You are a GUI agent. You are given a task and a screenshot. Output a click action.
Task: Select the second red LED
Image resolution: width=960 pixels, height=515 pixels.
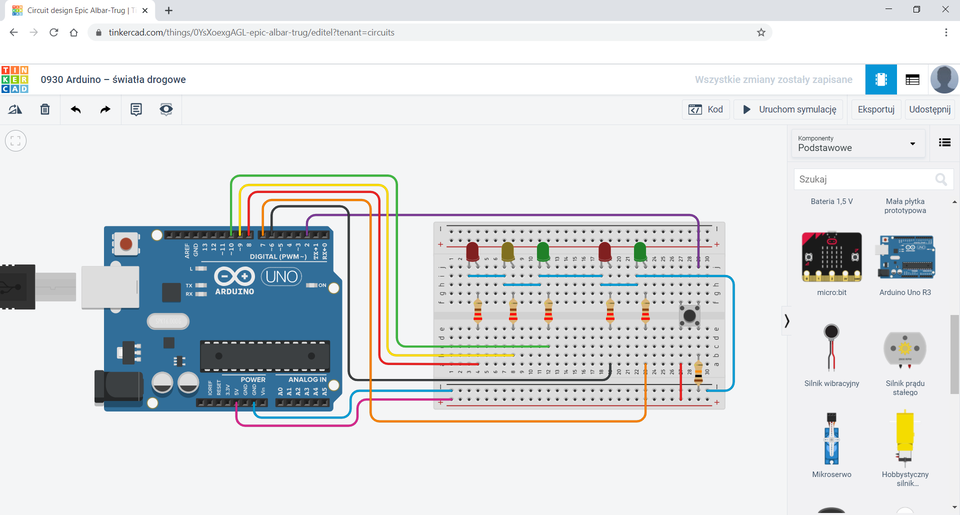click(x=604, y=253)
